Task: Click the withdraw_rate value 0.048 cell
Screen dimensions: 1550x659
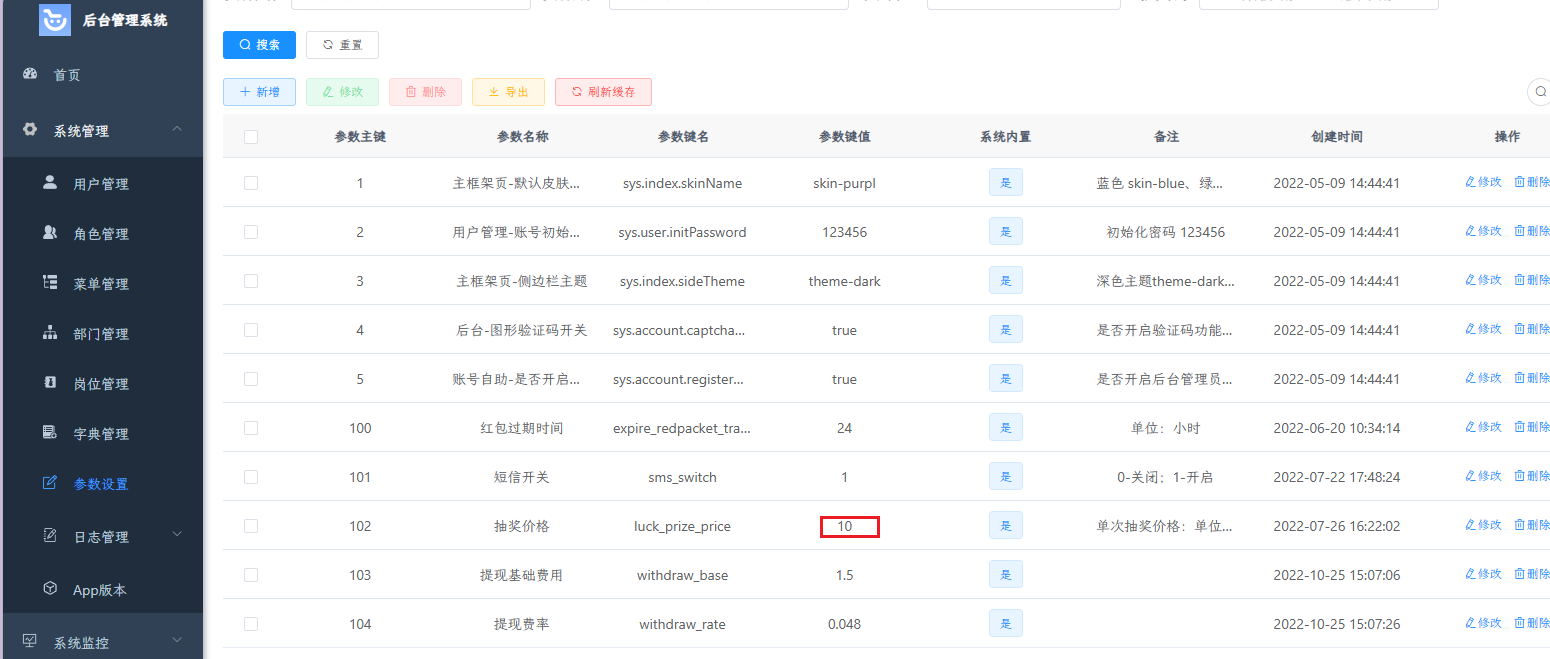Action: point(845,624)
